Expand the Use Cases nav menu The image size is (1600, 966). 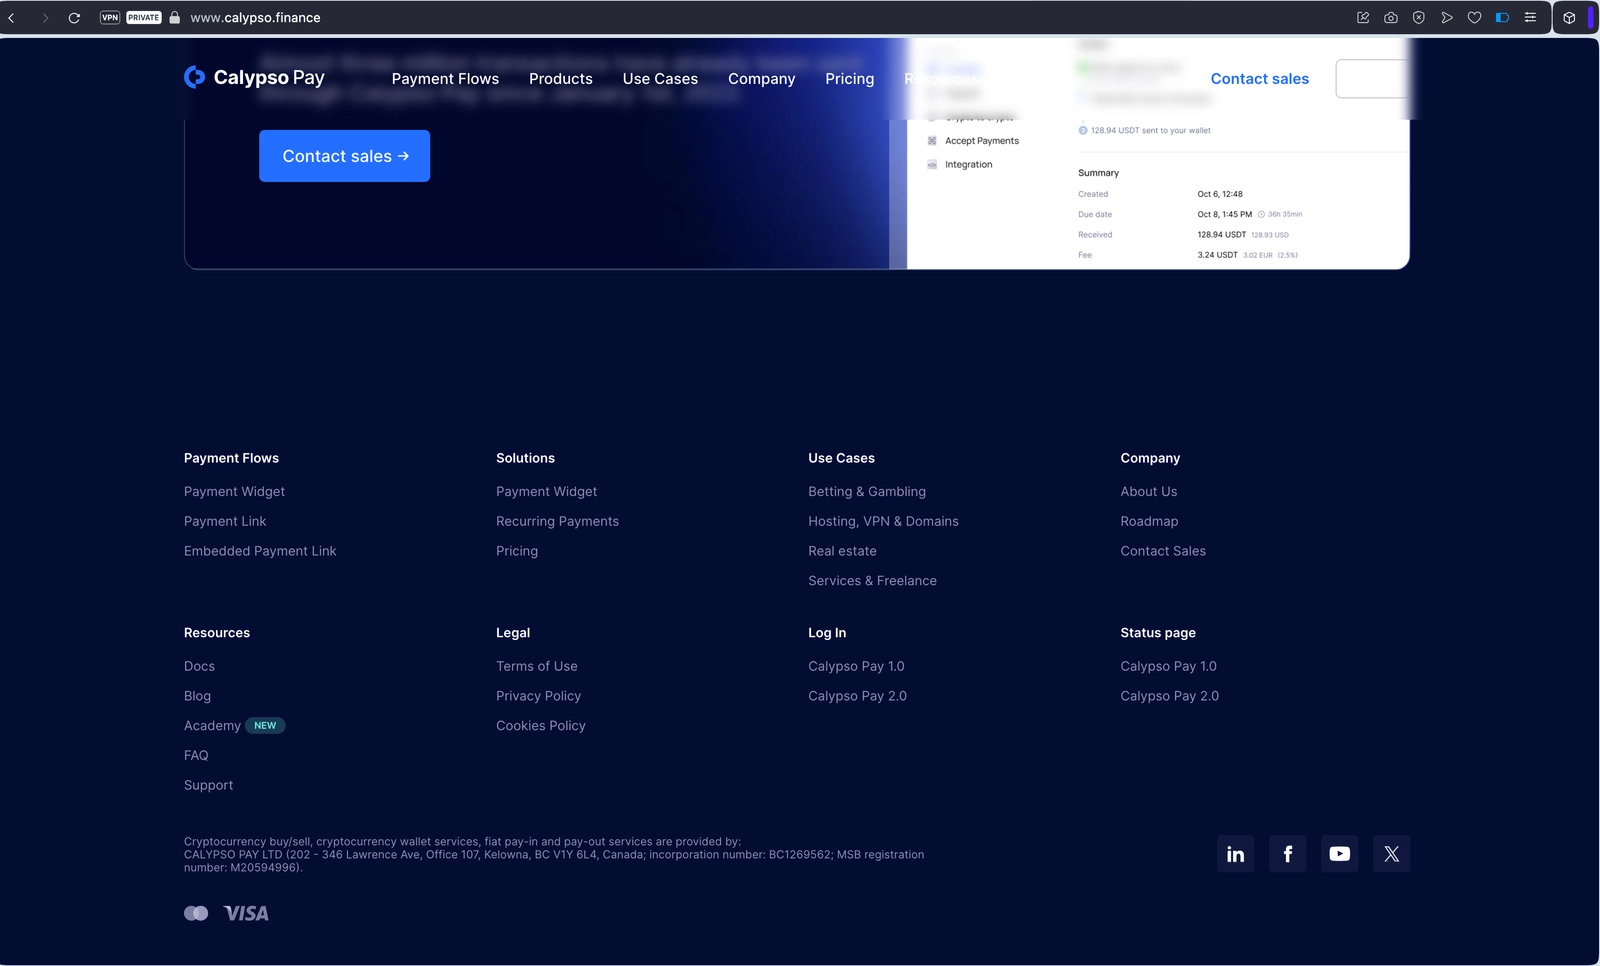click(x=660, y=79)
